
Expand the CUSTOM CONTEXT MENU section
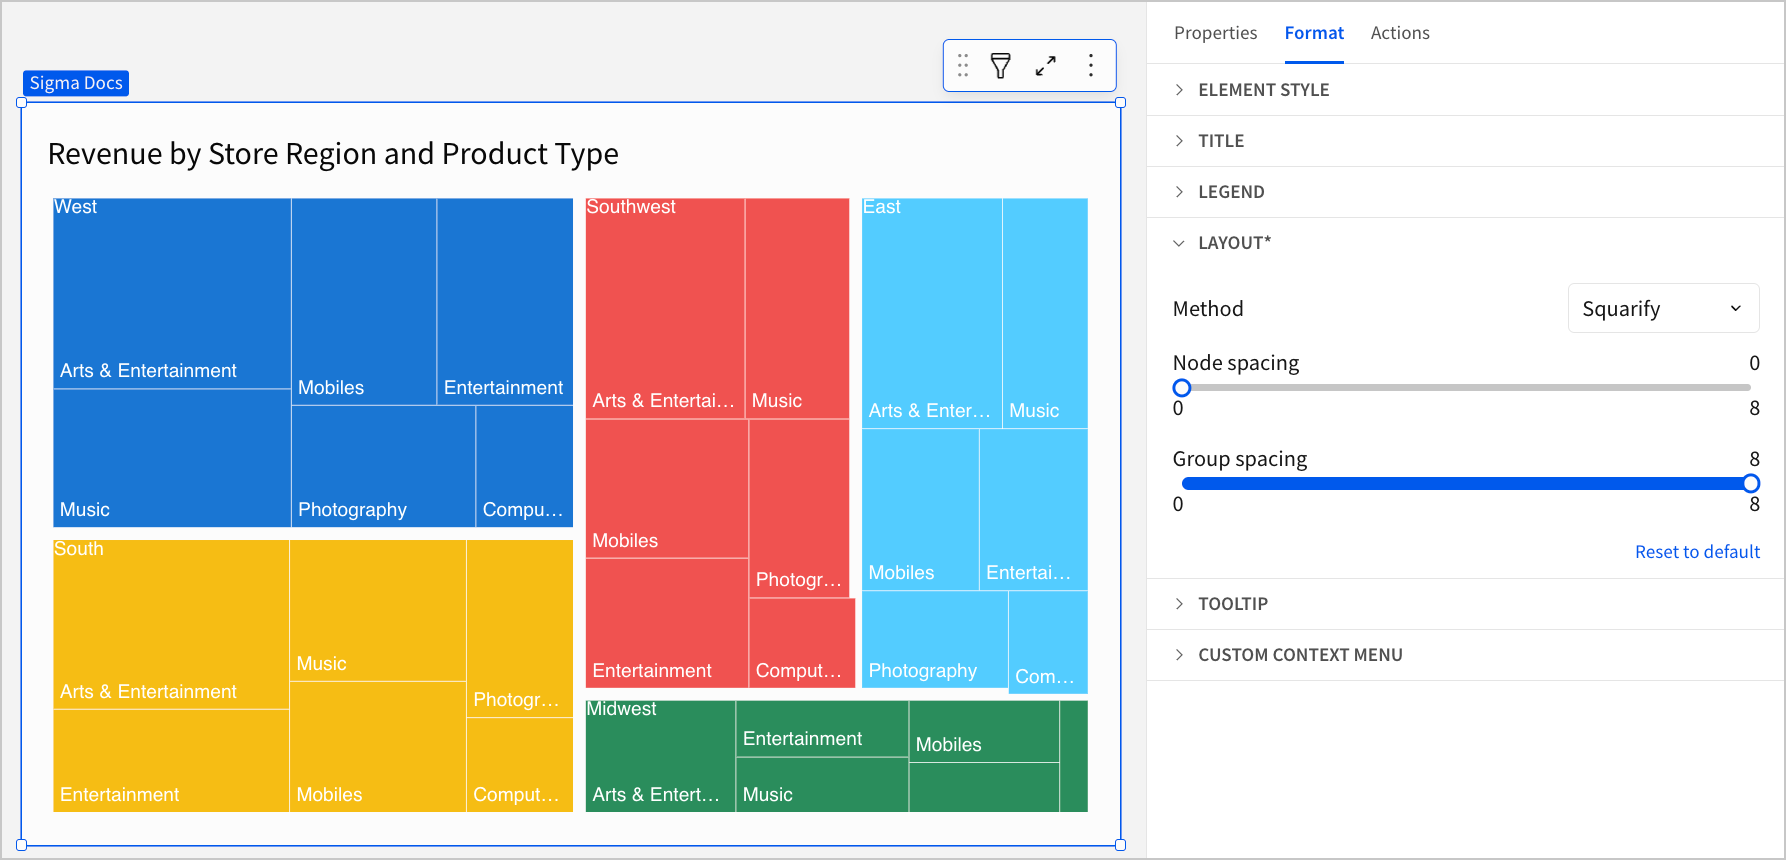coord(1466,655)
